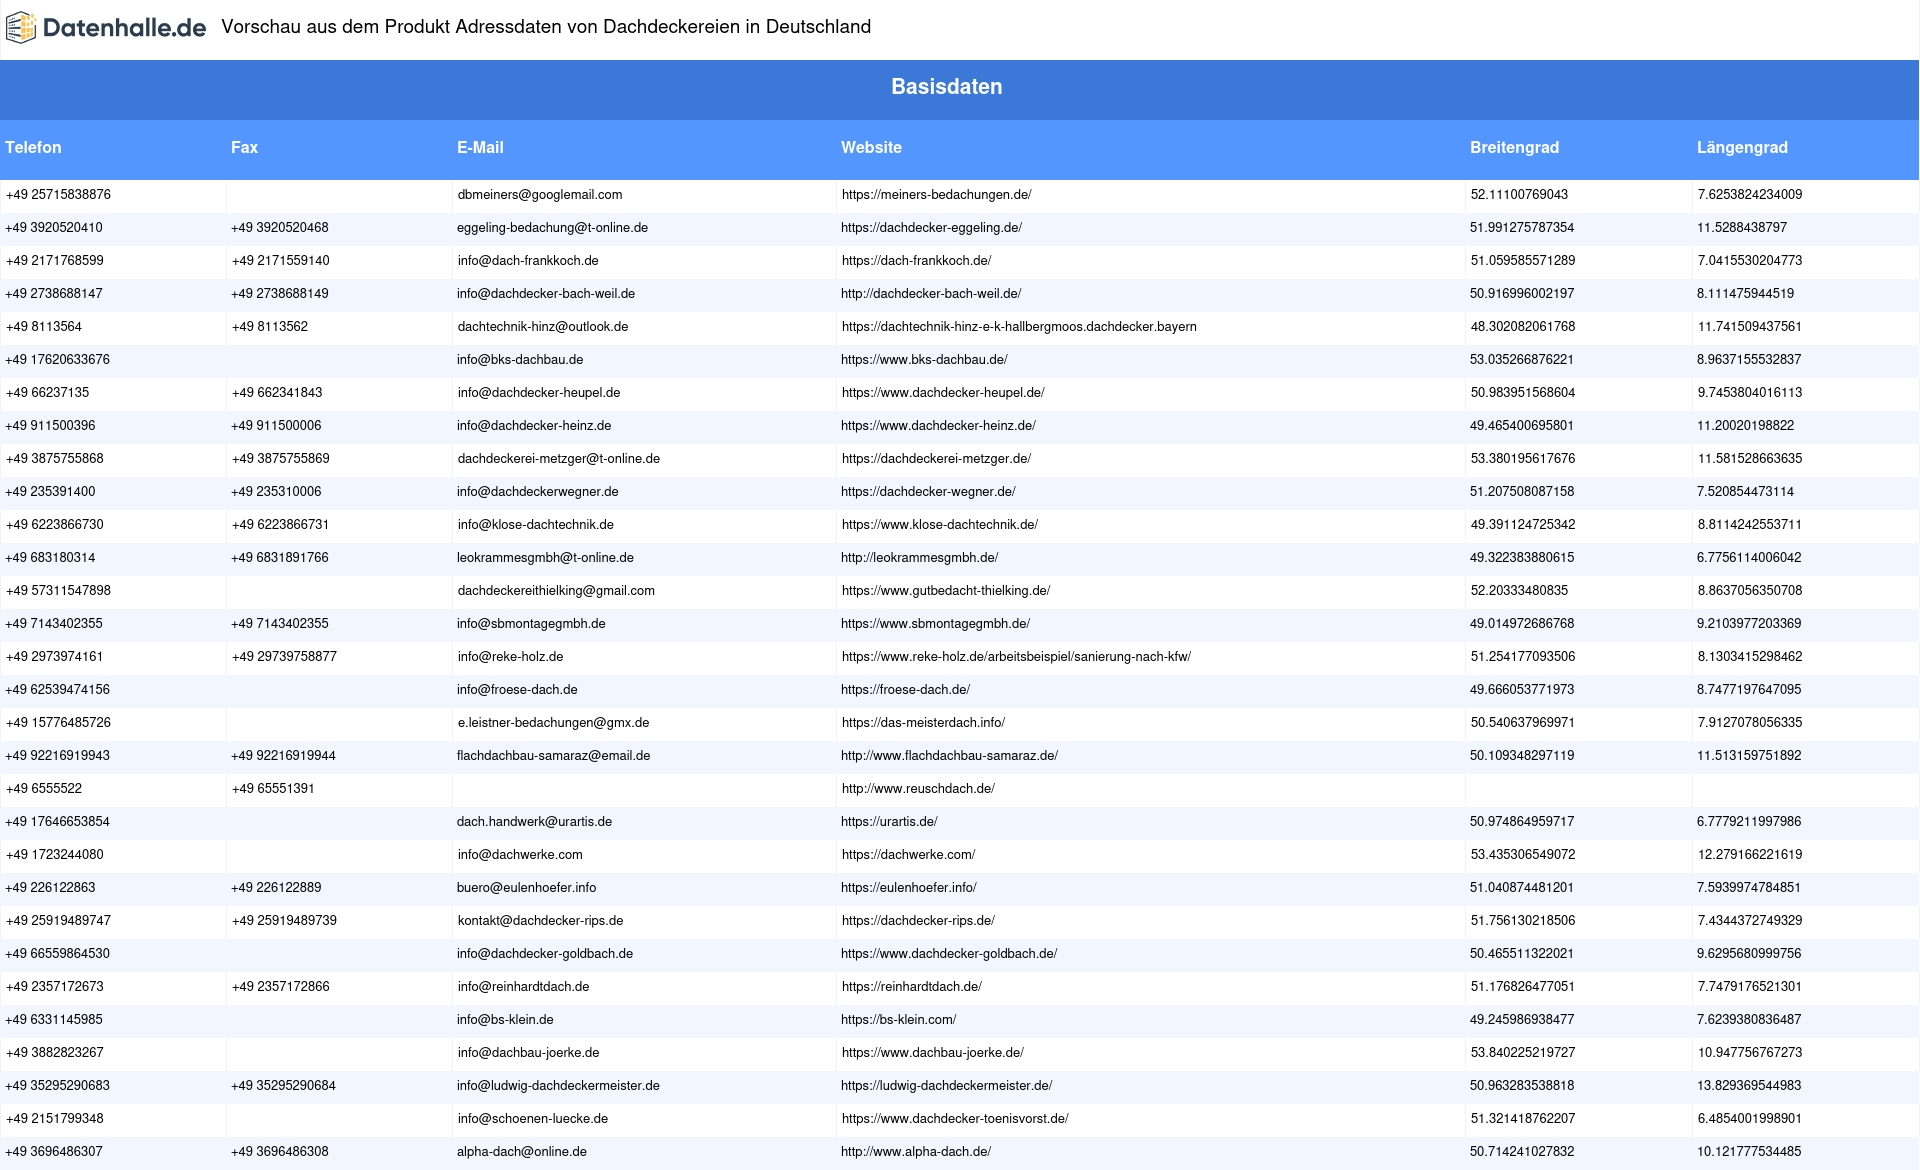
Task: Click email dachdeckereithielking@gmail.com
Action: (556, 591)
